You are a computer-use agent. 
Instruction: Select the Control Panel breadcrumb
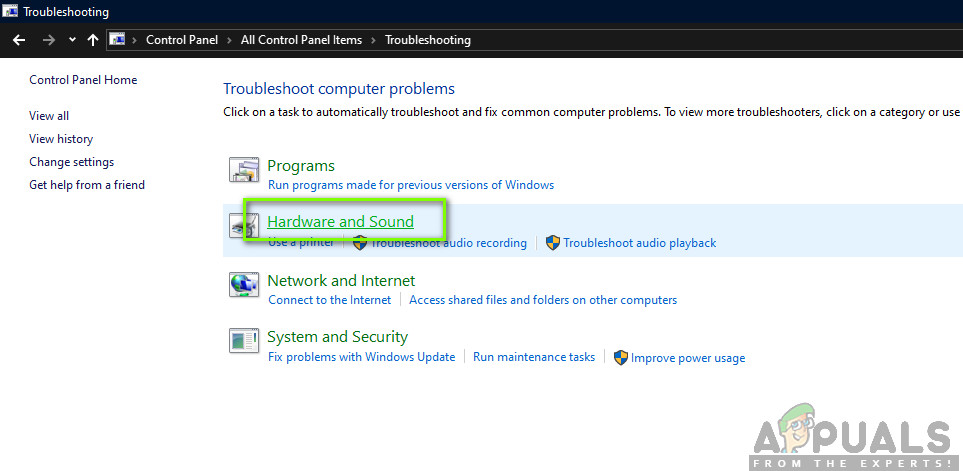click(x=182, y=40)
